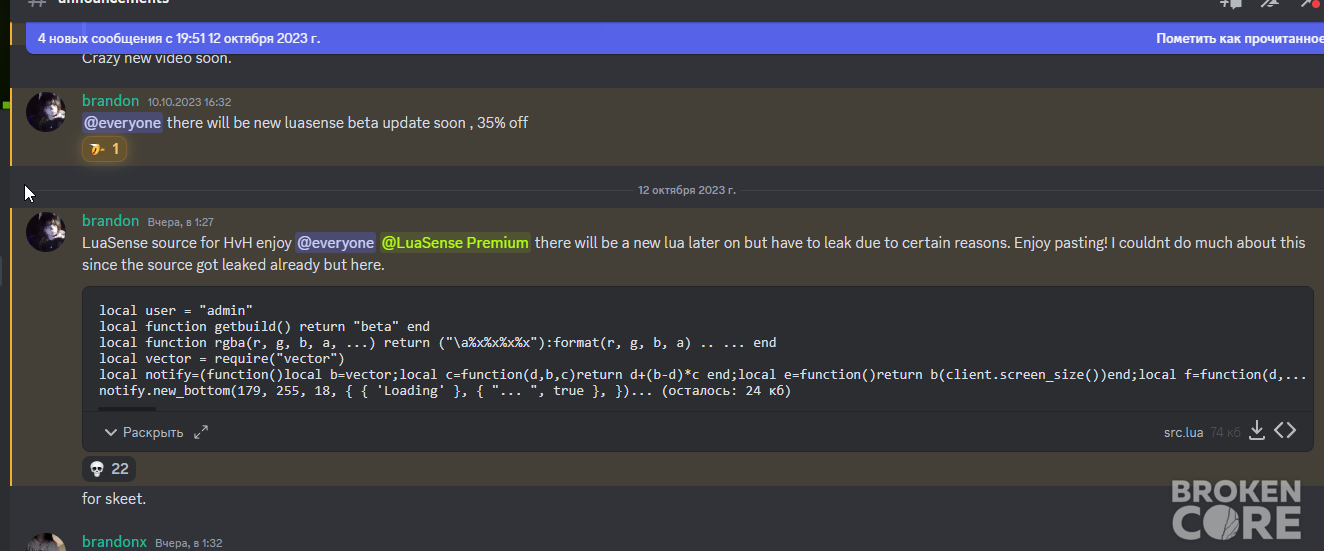This screenshot has width=1324, height=551.
Task: Click the timestamp Вчера, в 1:27
Action: pos(180,222)
